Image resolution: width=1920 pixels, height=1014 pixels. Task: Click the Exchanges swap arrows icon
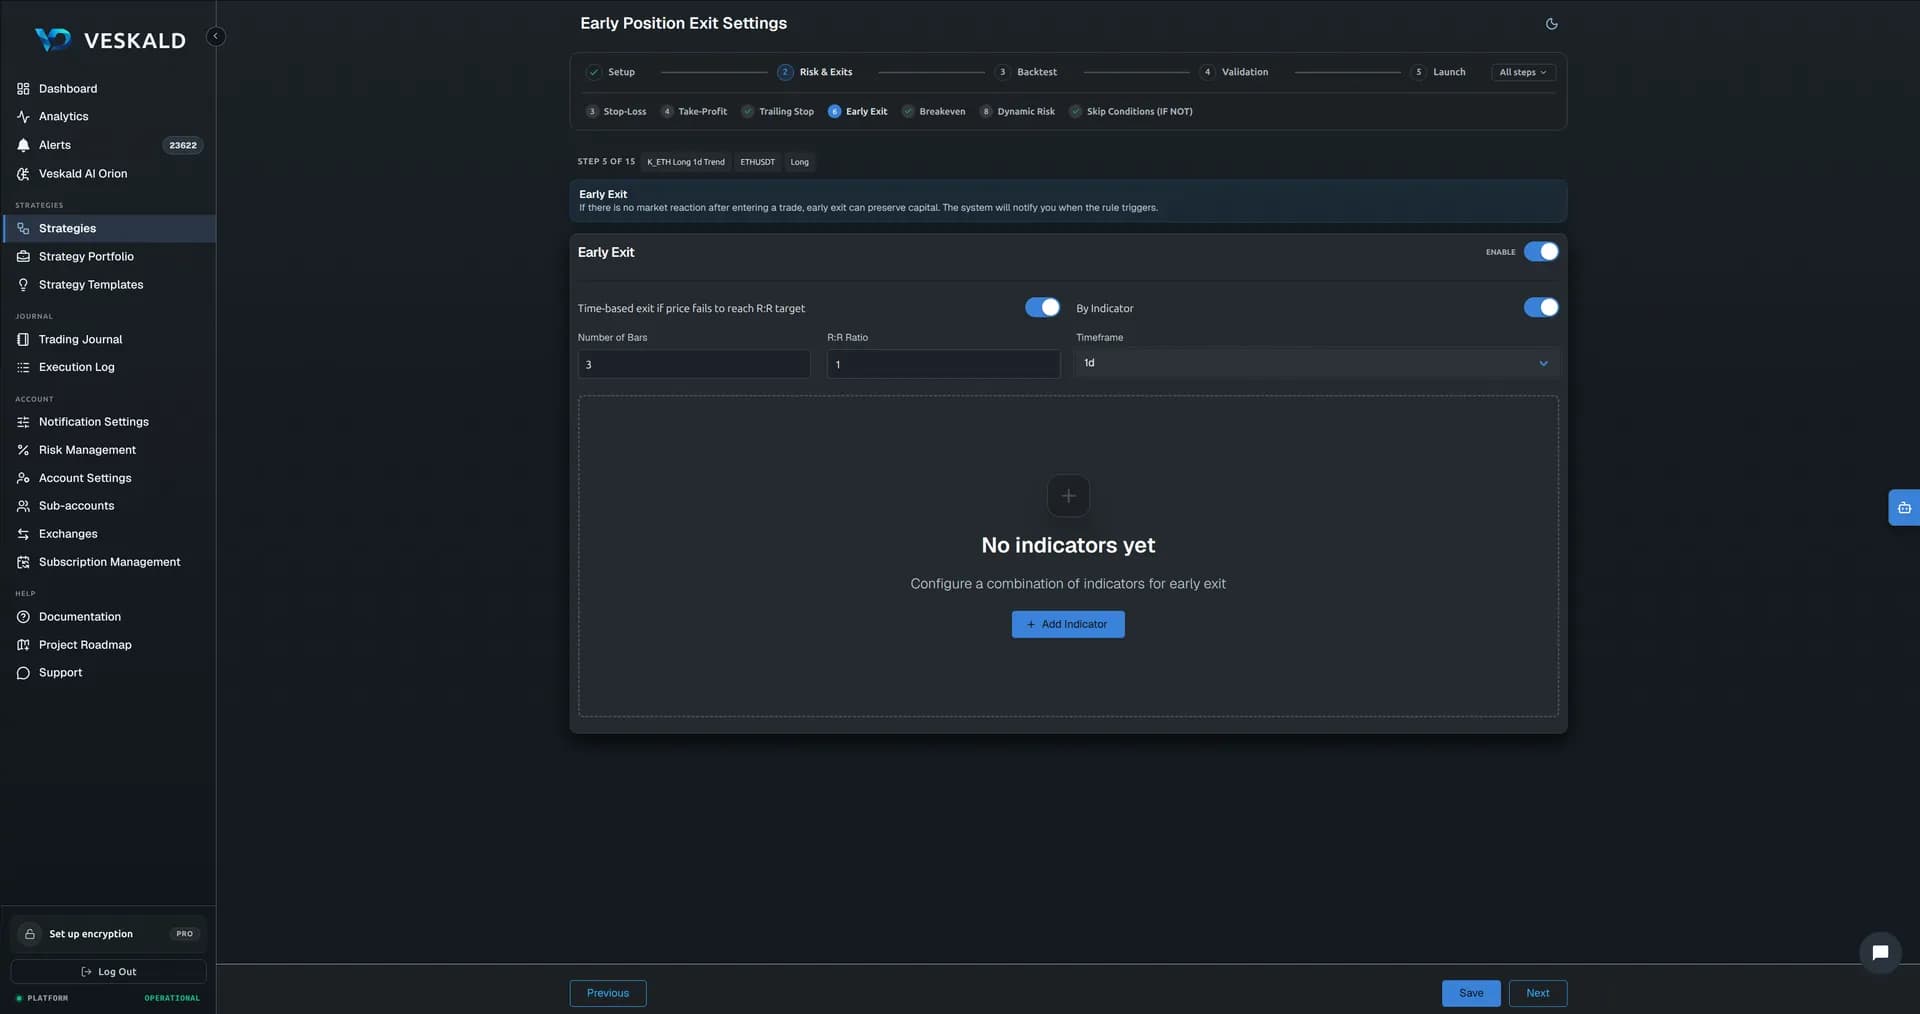pyautogui.click(x=23, y=534)
